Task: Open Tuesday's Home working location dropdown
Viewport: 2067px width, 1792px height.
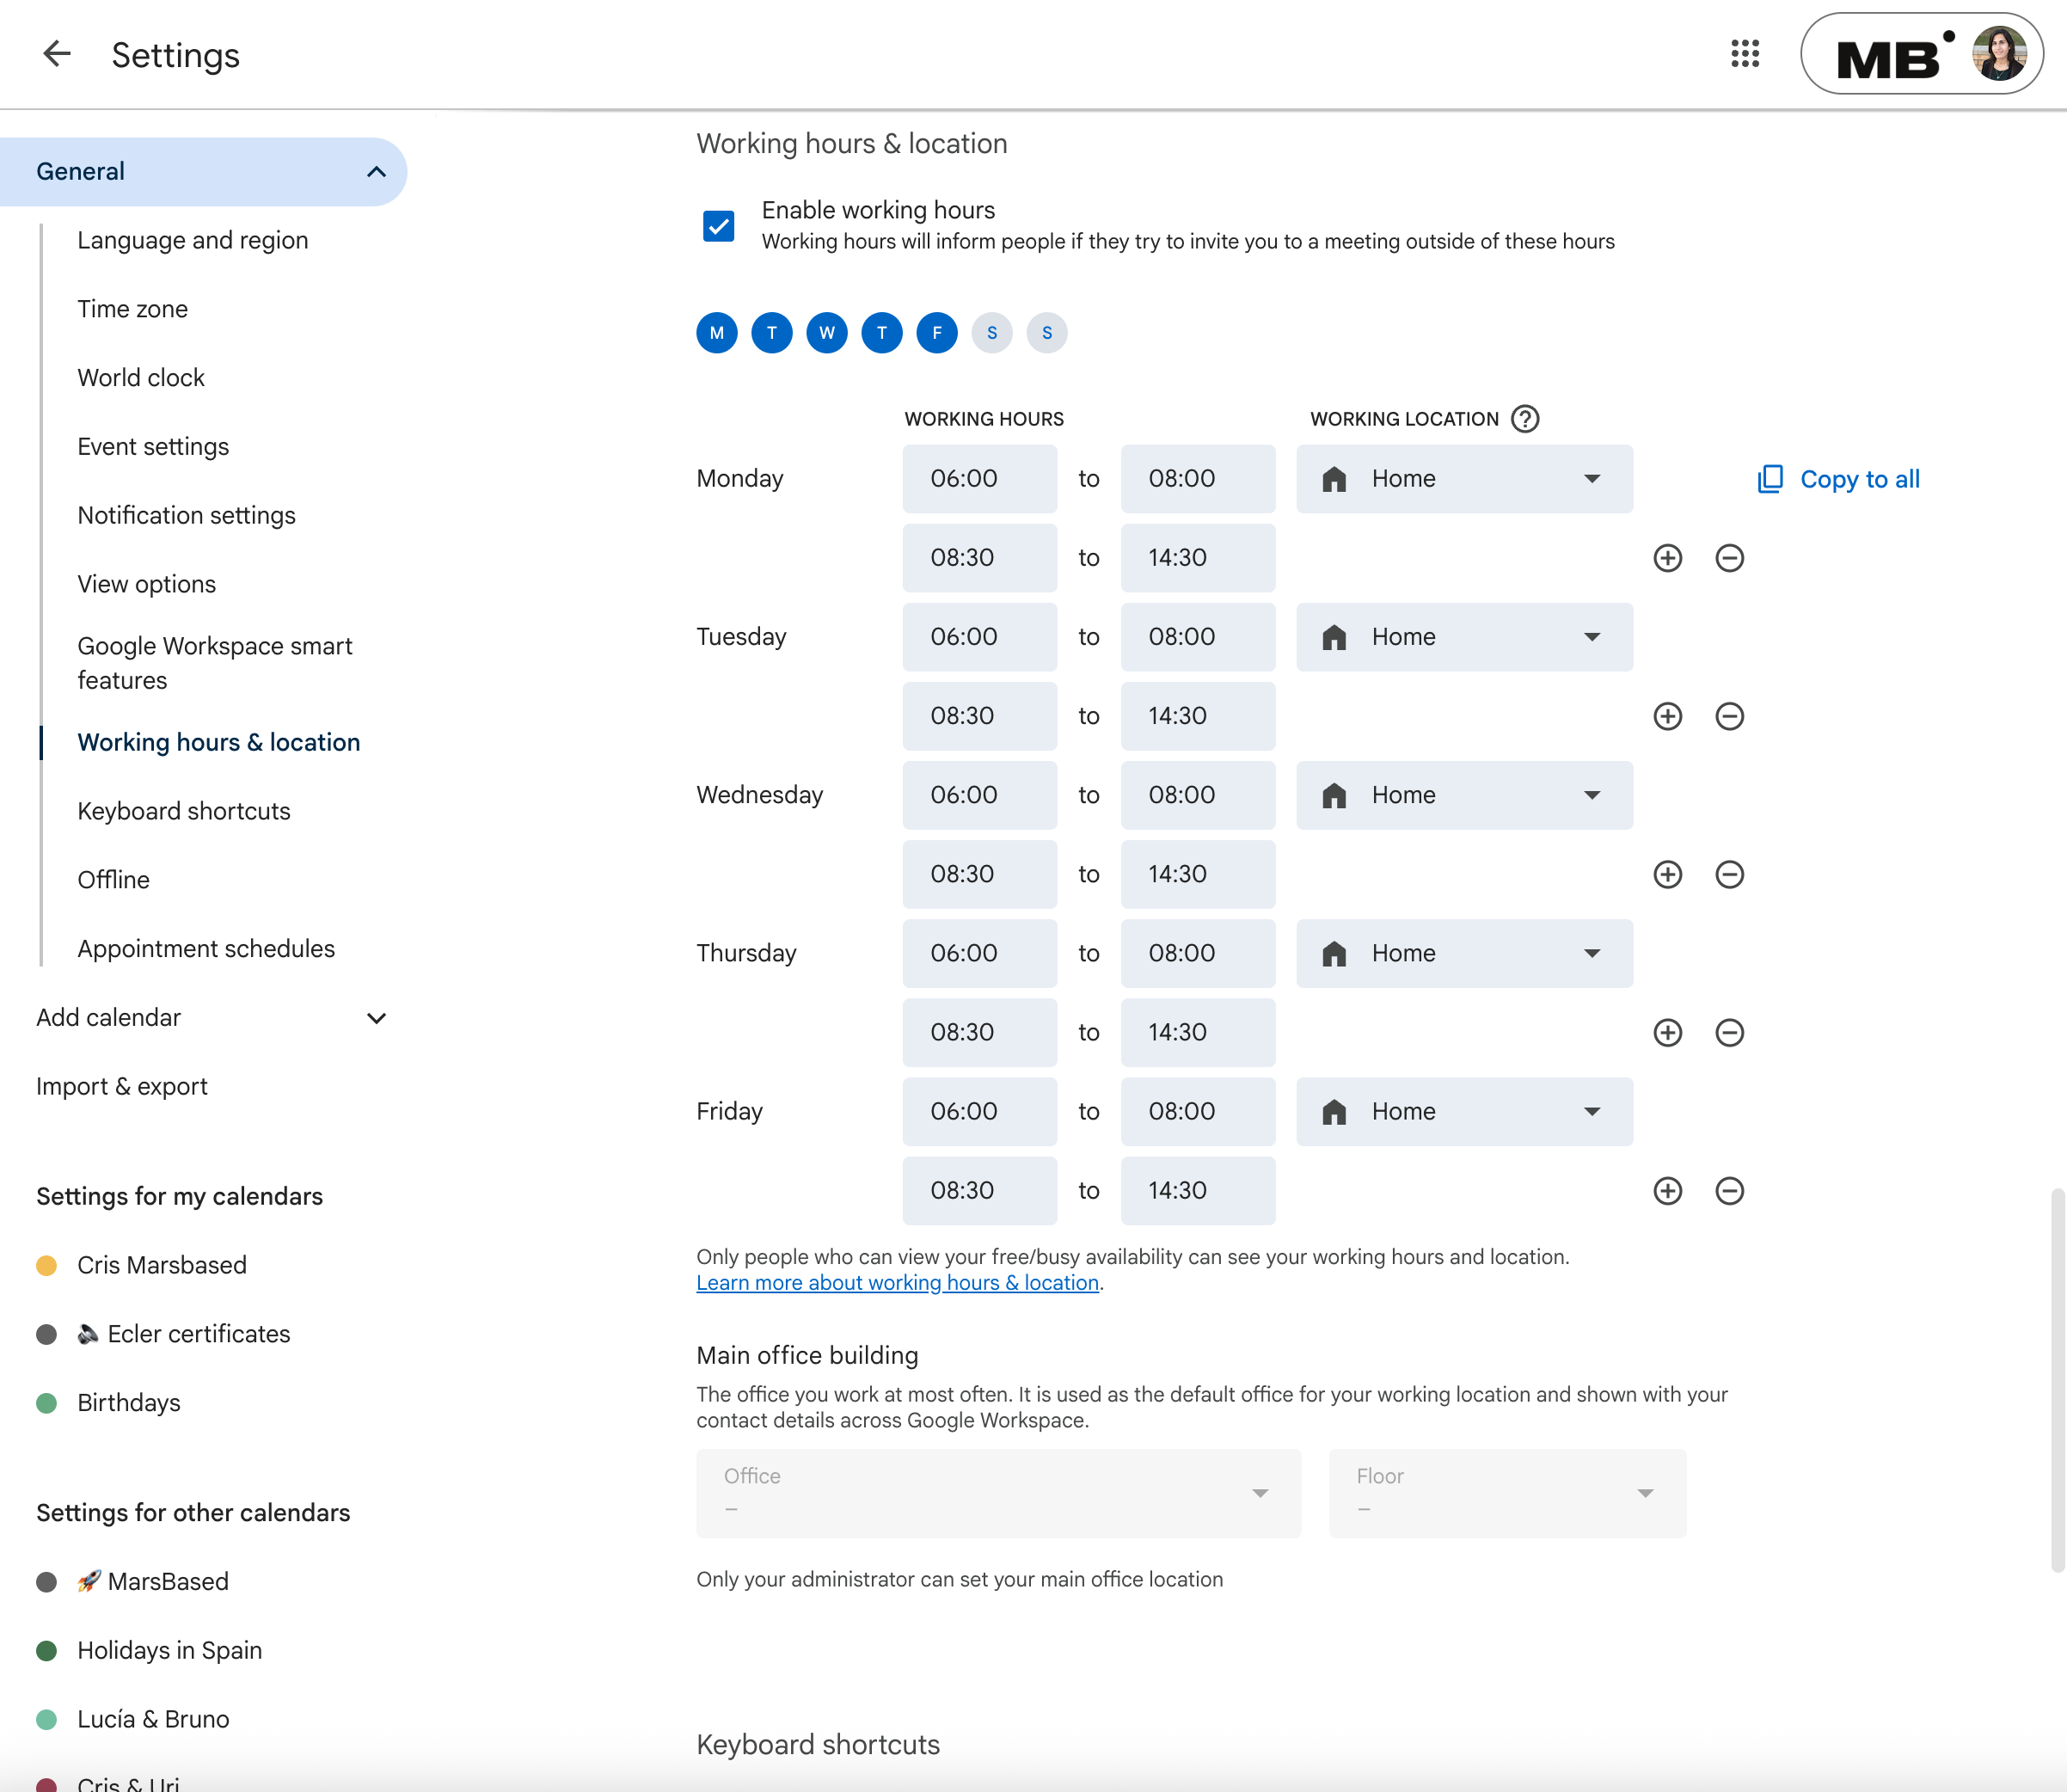Action: pos(1464,637)
